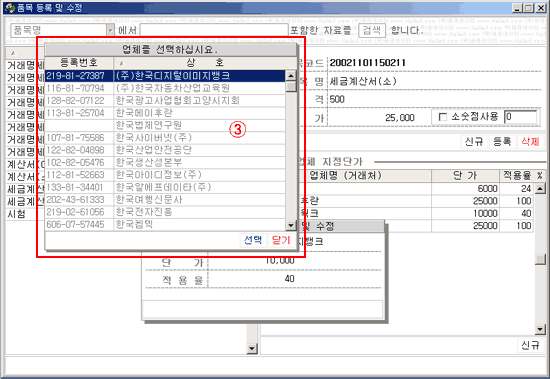The height and width of the screenshot is (379, 550).
Task: Click the company list scroll up arrow
Action: (291, 75)
